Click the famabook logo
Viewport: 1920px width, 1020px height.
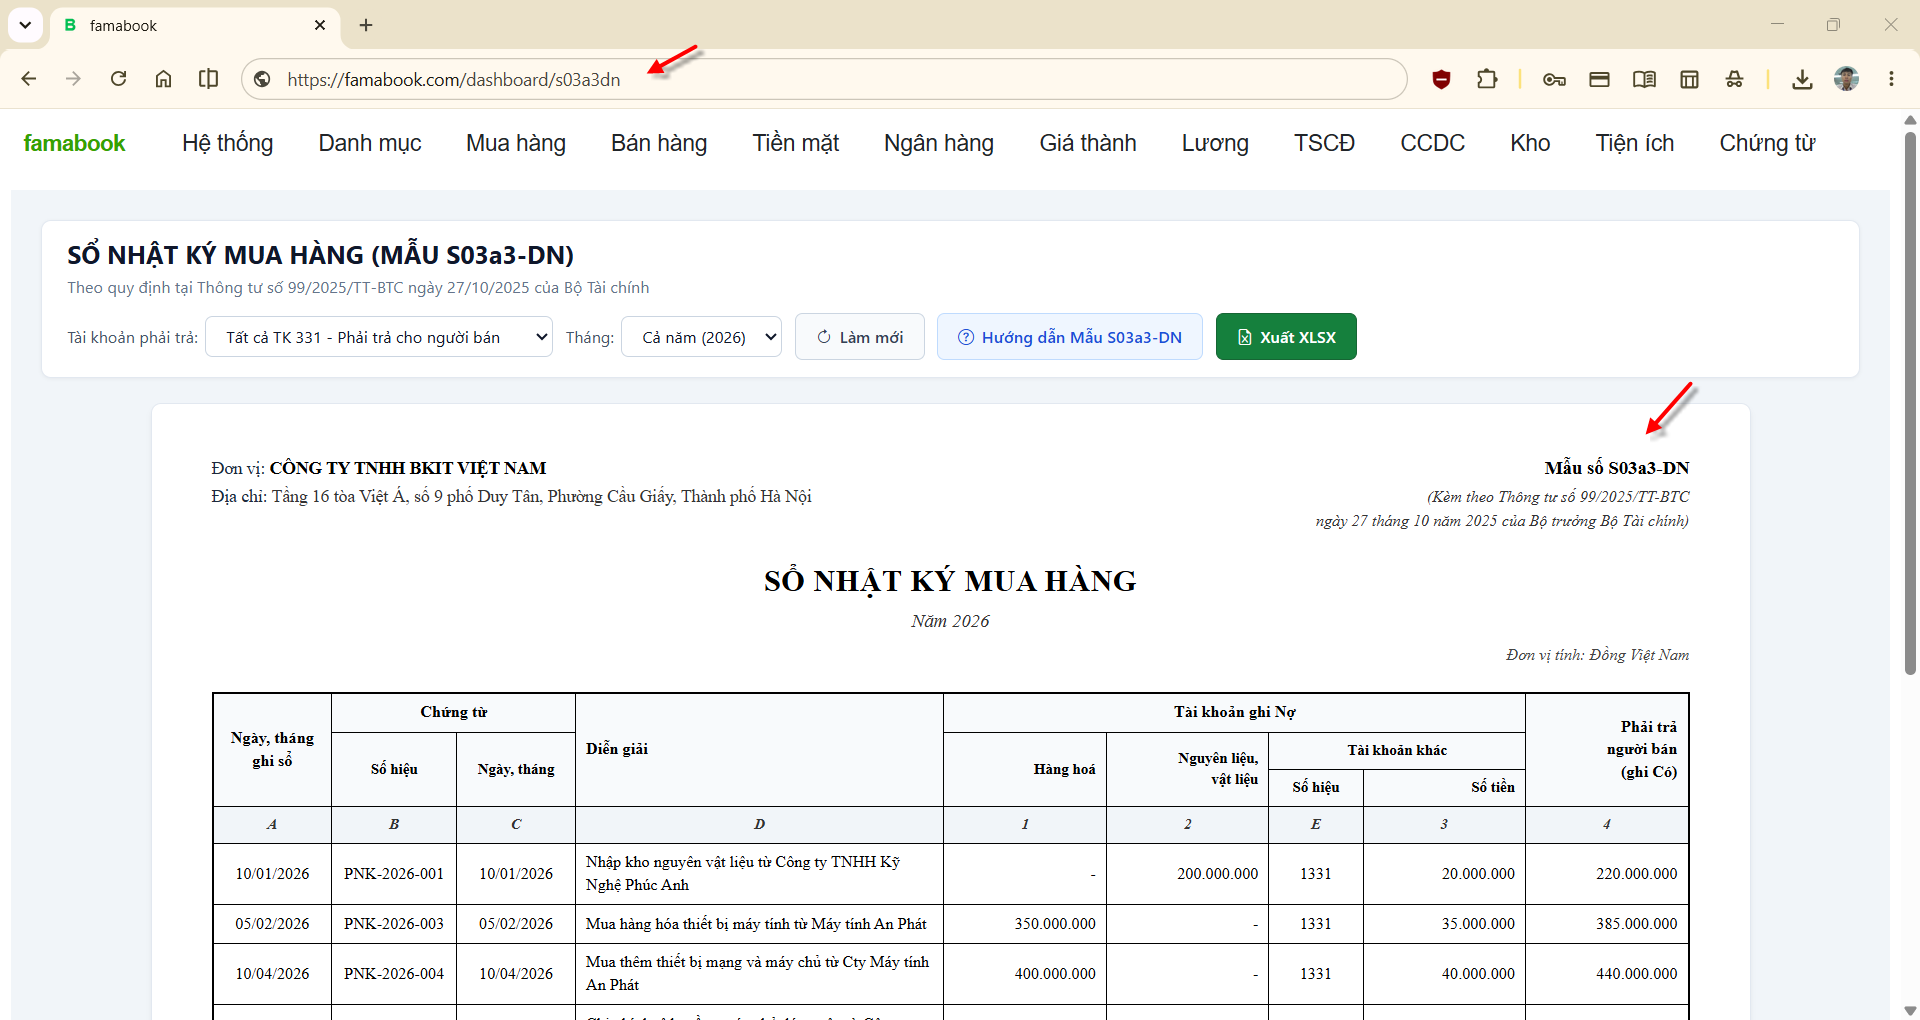(74, 143)
